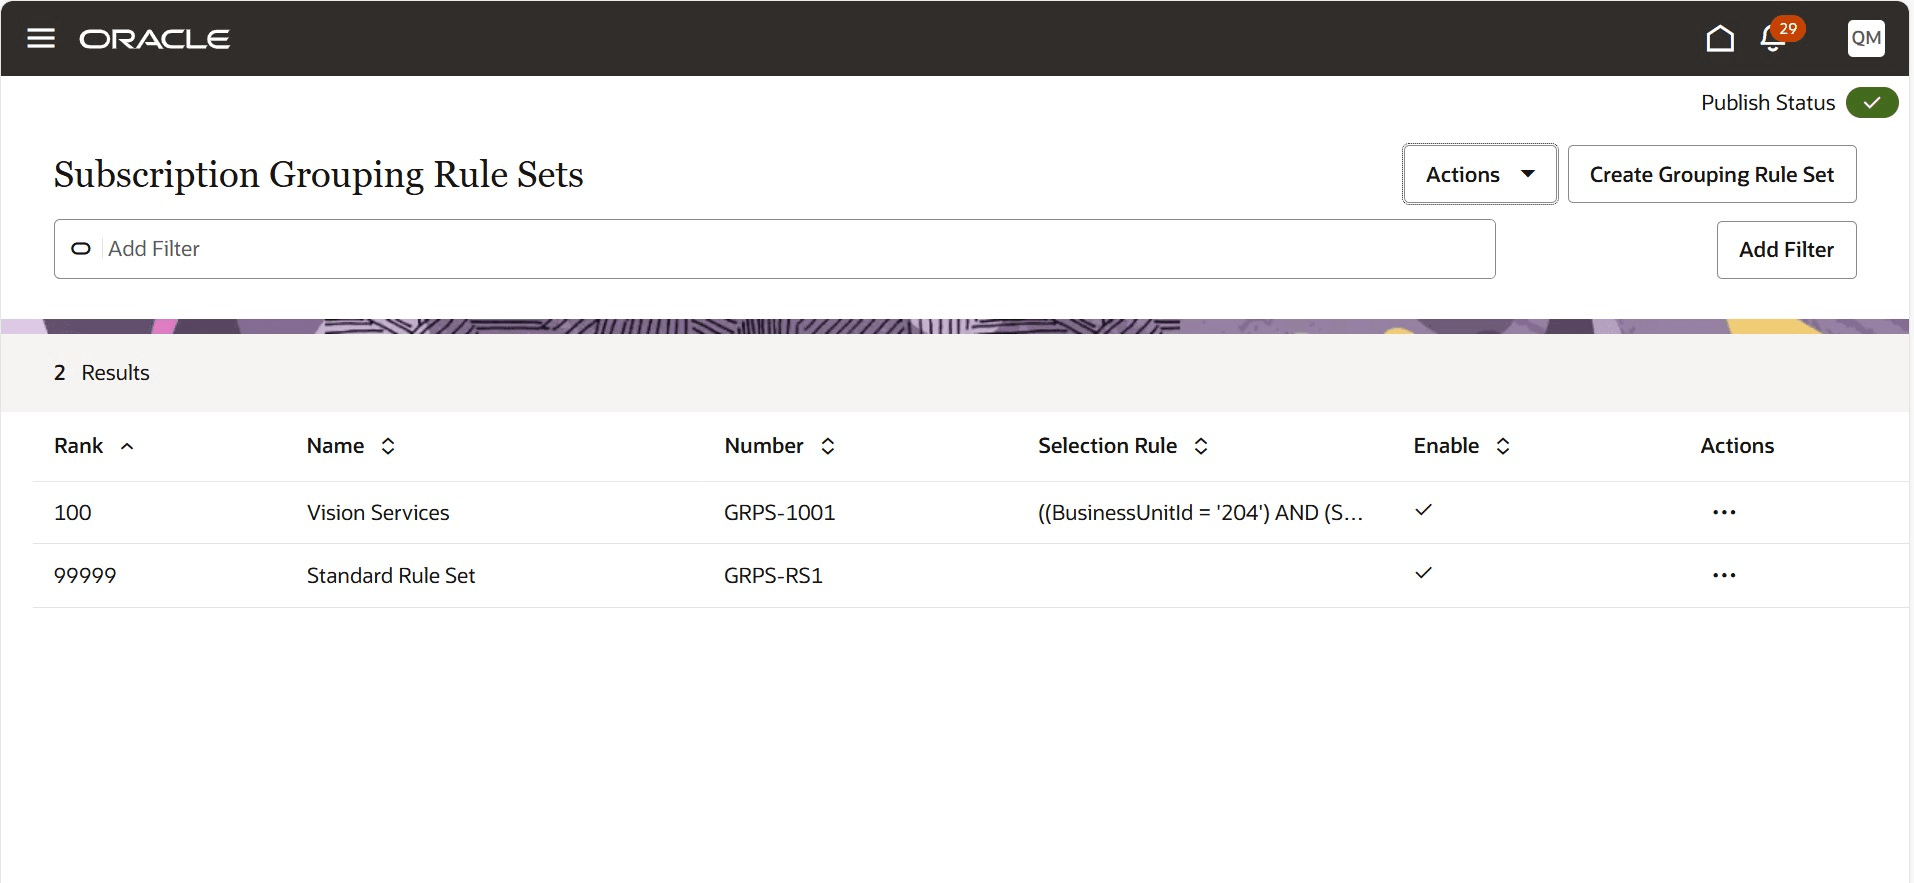Viewport: 1914px width, 883px height.
Task: Click the Oracle logo
Action: pos(154,39)
